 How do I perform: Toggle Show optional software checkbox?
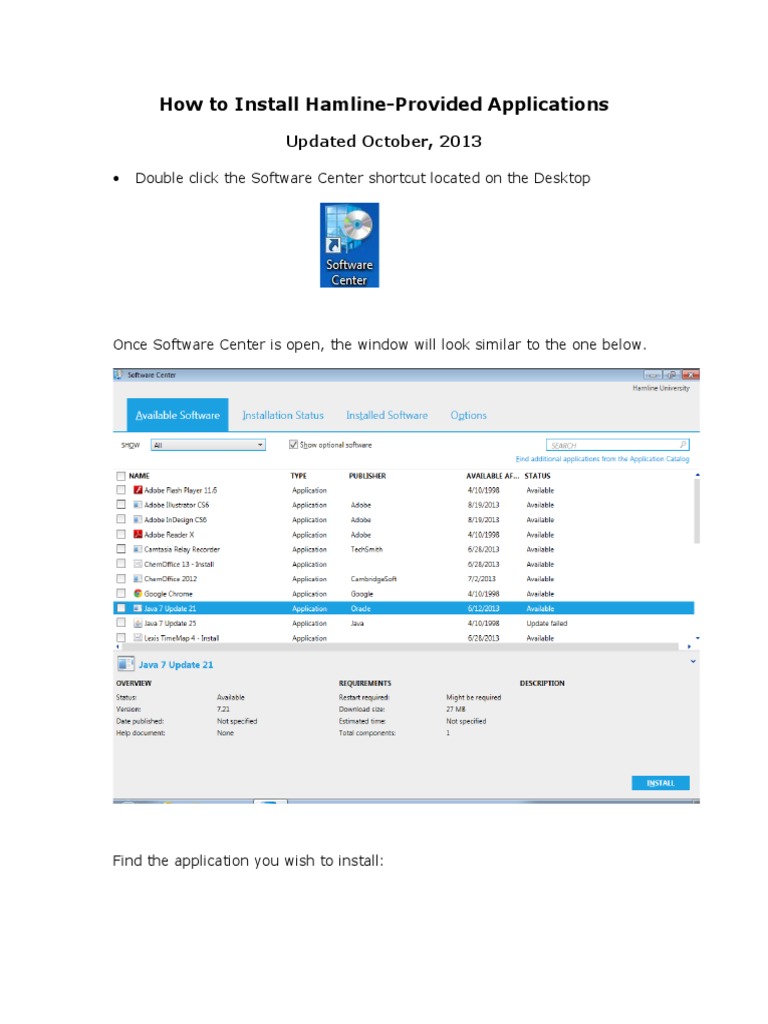coord(293,444)
